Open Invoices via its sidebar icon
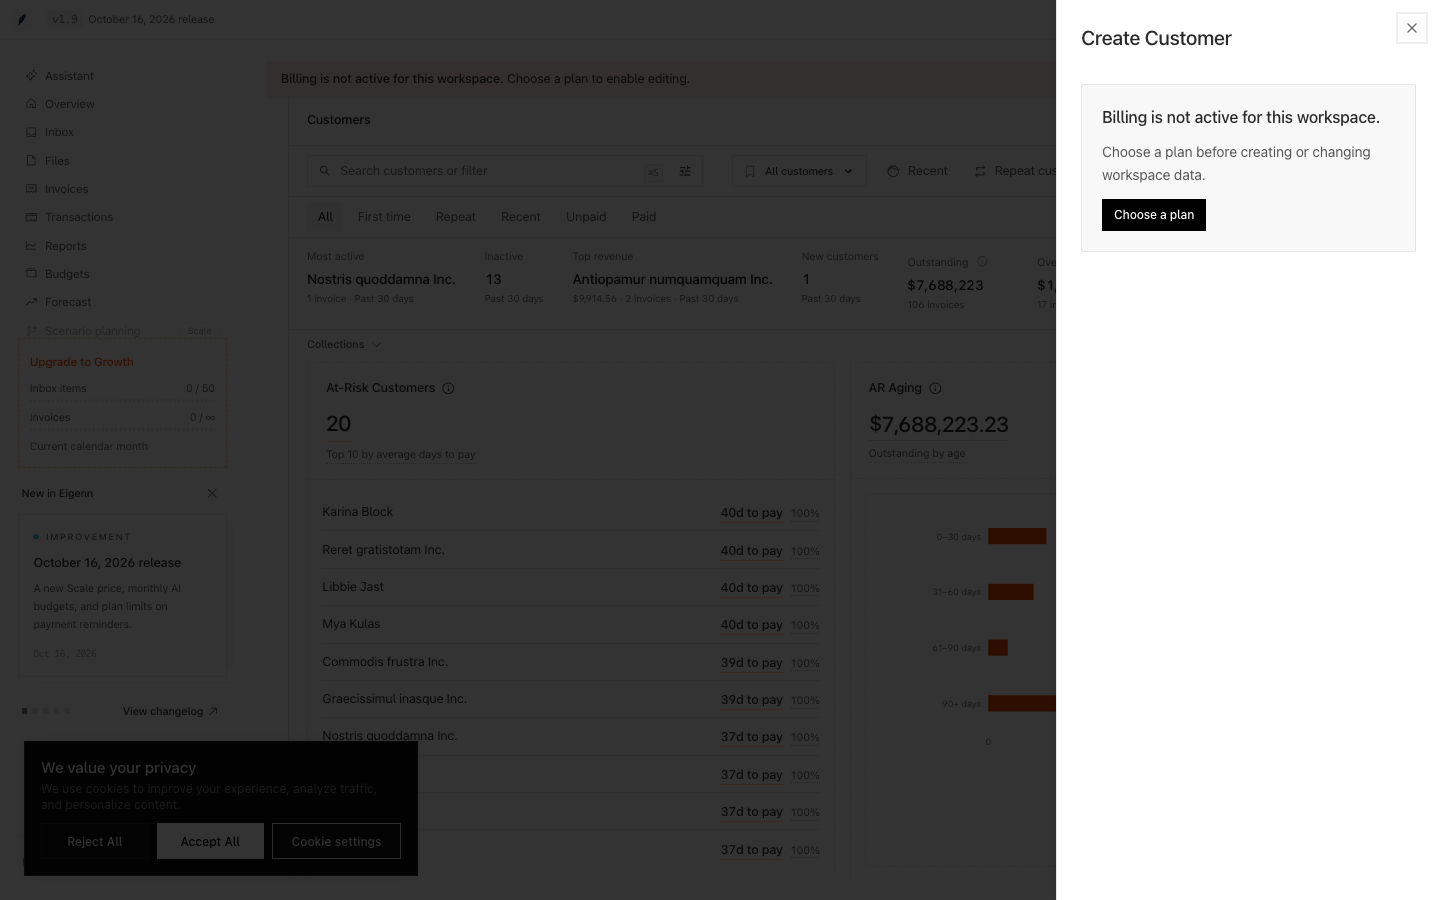1440x900 pixels. tap(31, 189)
